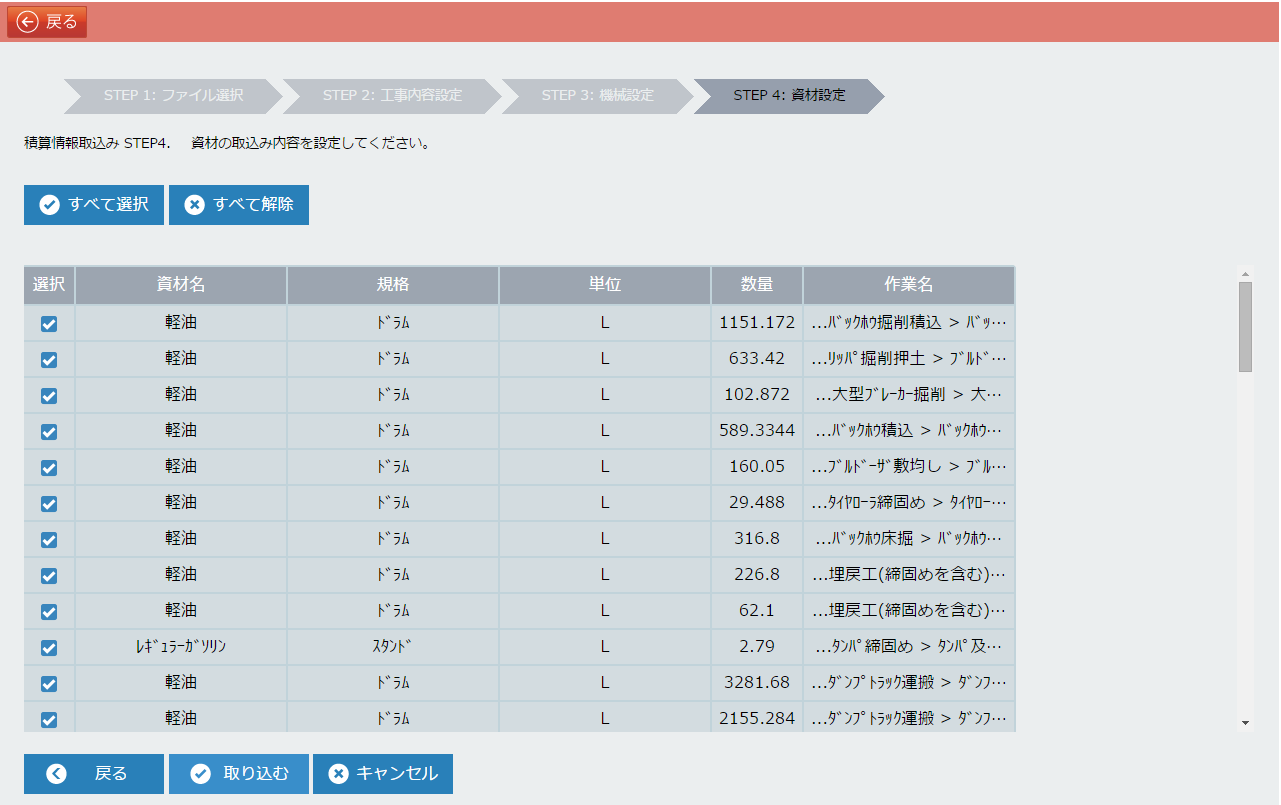
Task: Click the タンパ締固め work name cell
Action: click(909, 647)
